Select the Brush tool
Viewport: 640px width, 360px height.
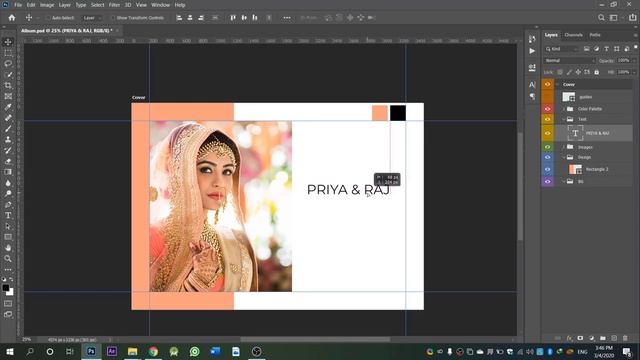click(8, 129)
